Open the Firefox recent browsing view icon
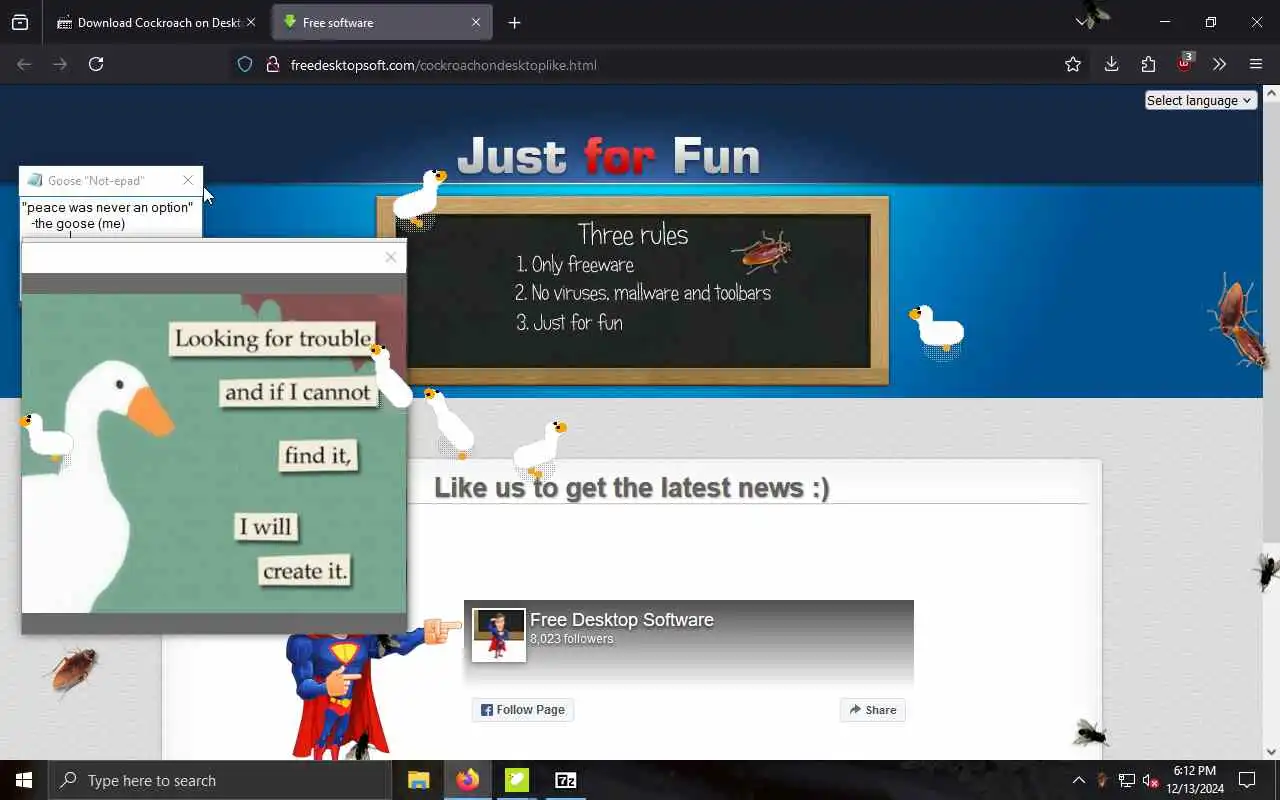This screenshot has height=800, width=1280. [20, 22]
